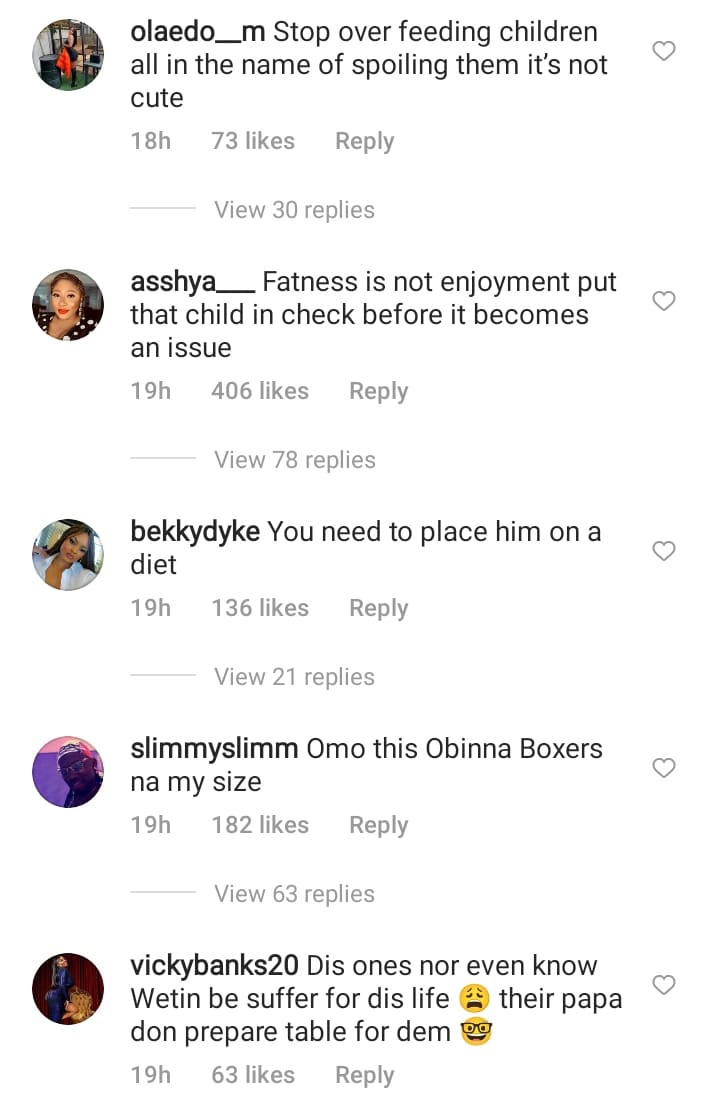
Task: Like olaedo__m's comment with the heart
Action: click(664, 51)
